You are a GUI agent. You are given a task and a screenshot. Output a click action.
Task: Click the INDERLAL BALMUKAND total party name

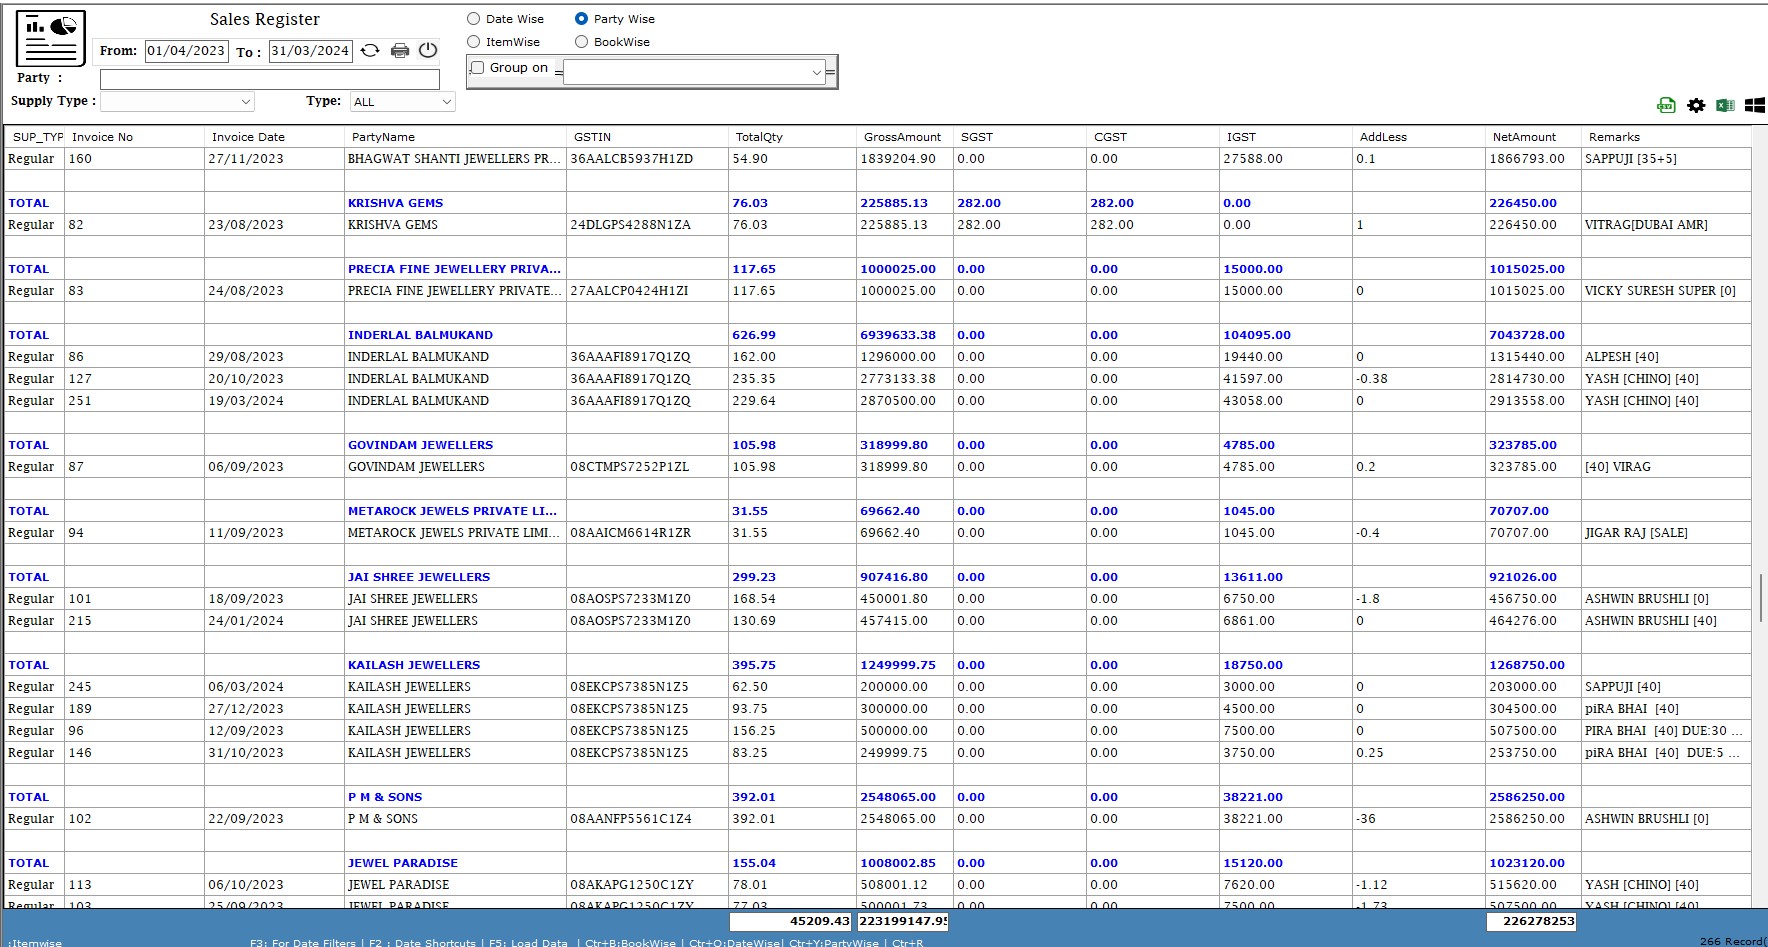[x=420, y=335]
